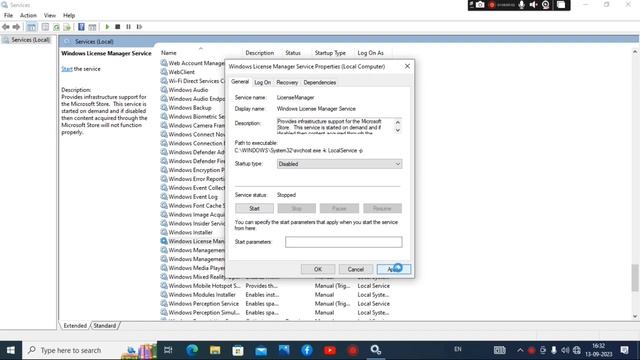Click Cancel in the Properties dialog

[x=356, y=269]
